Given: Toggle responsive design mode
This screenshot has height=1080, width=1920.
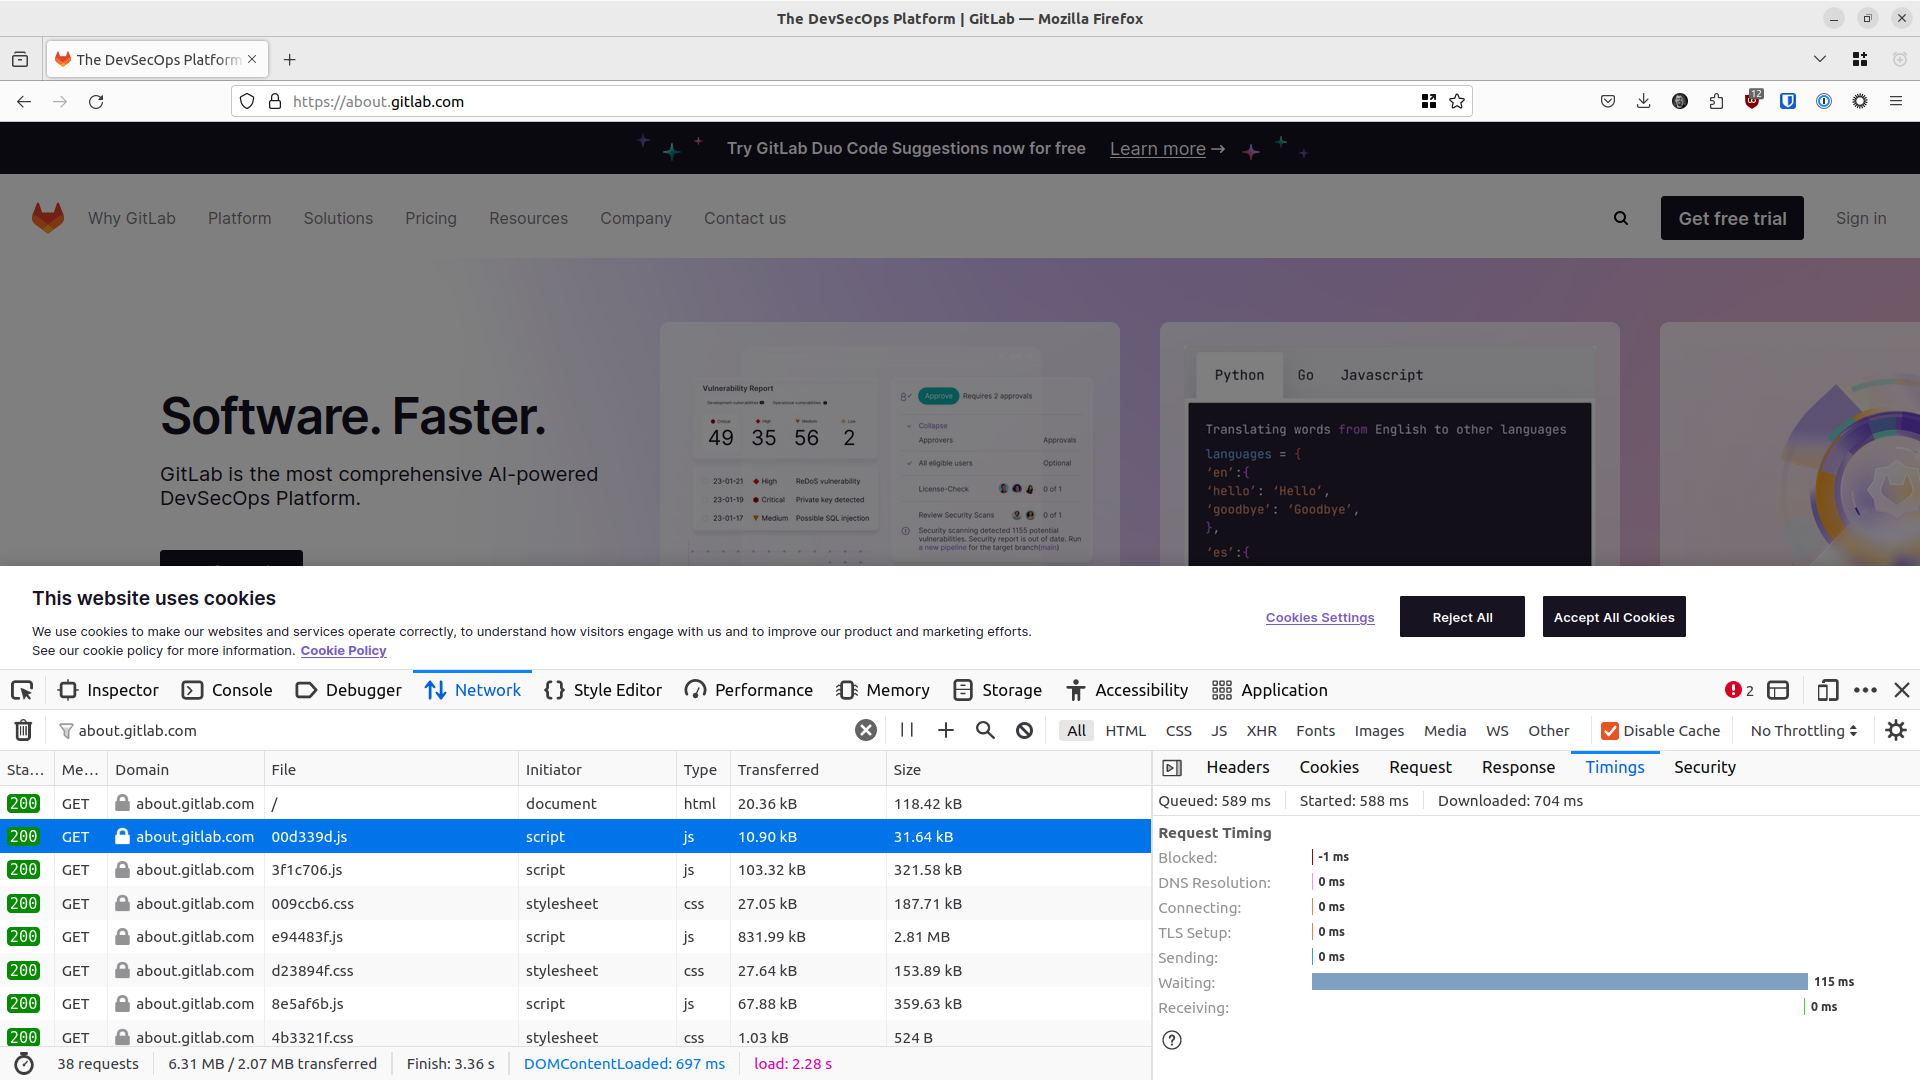Looking at the screenshot, I should pyautogui.click(x=1828, y=690).
